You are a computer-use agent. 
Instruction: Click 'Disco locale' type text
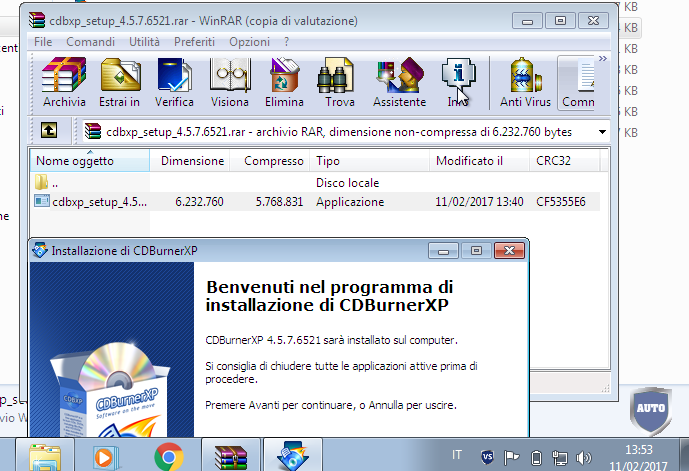(x=348, y=183)
